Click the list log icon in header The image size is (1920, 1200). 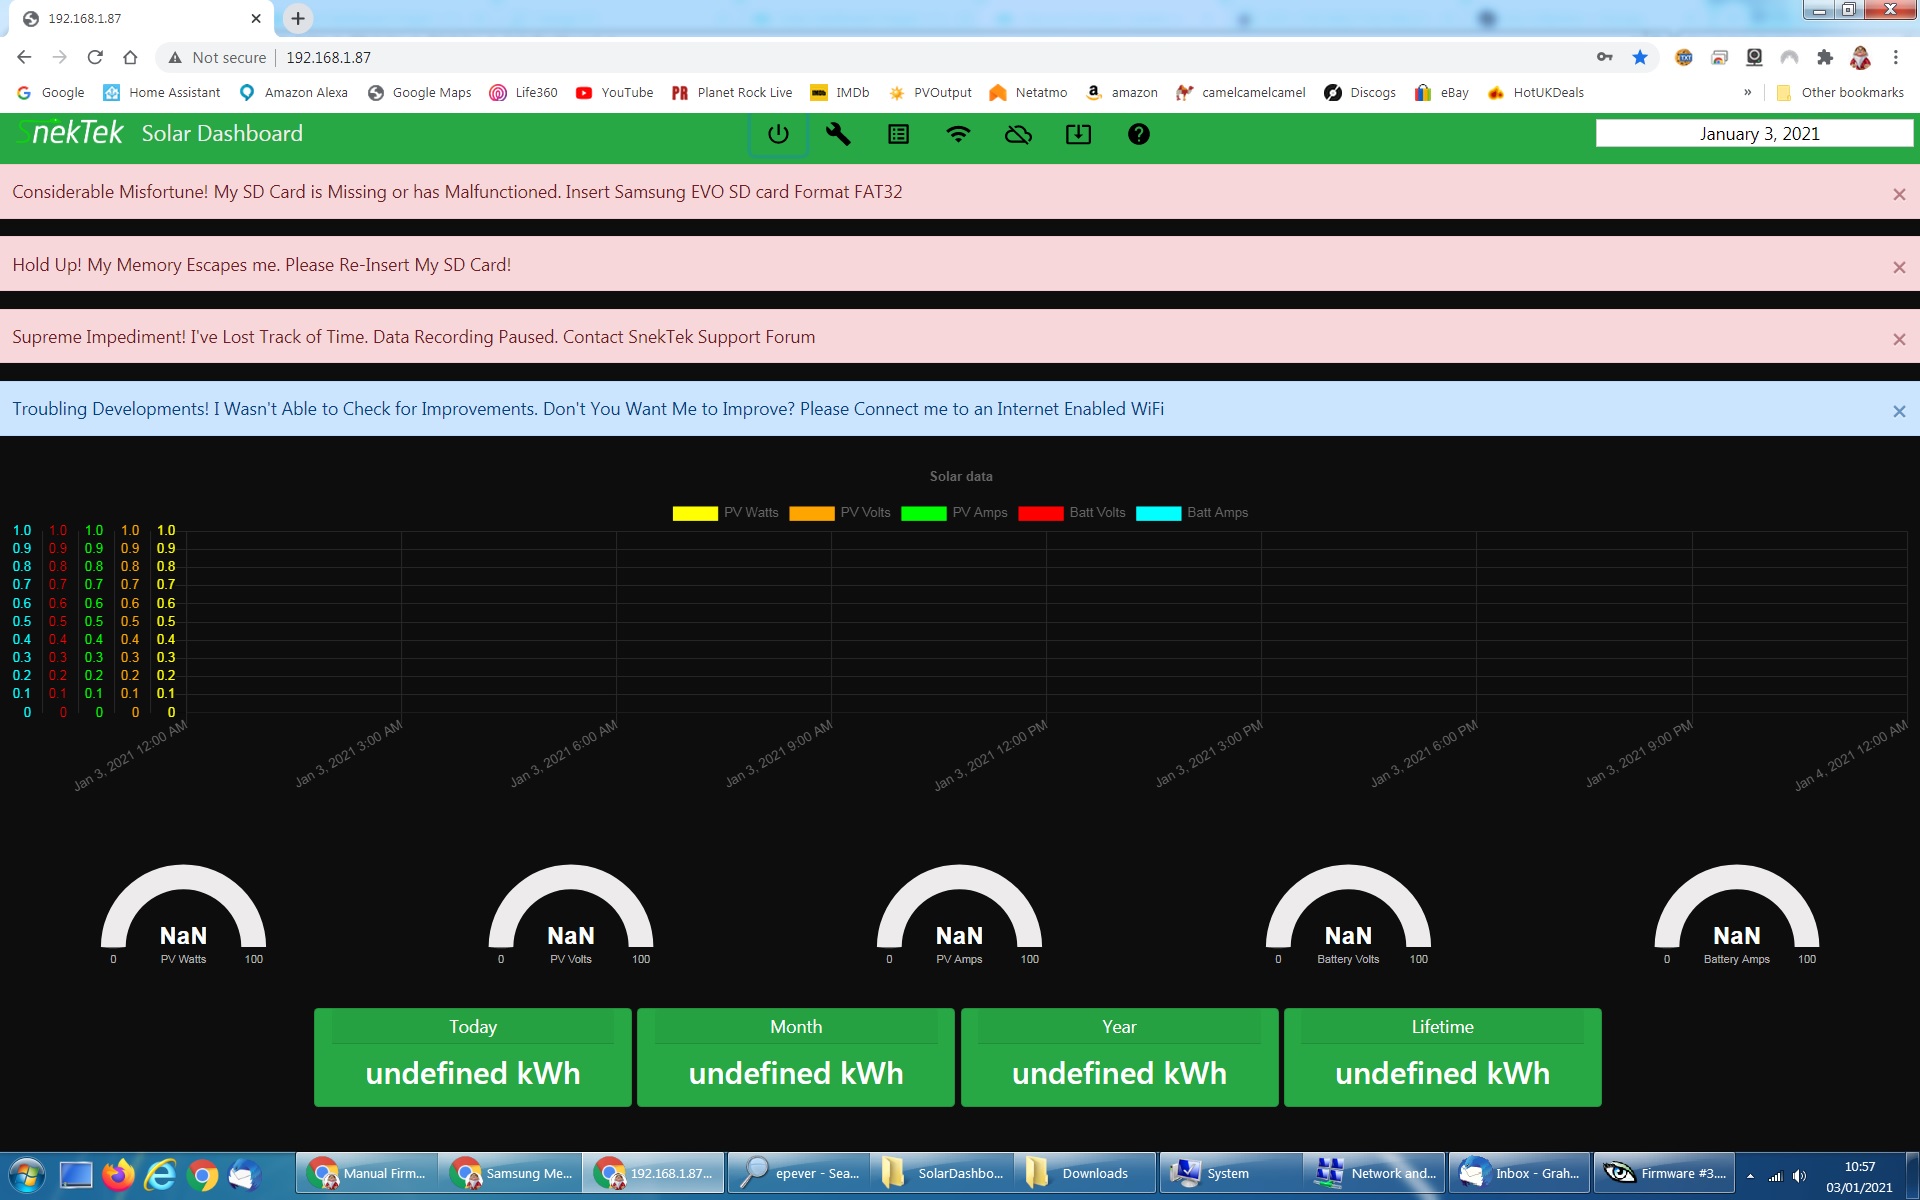898,134
